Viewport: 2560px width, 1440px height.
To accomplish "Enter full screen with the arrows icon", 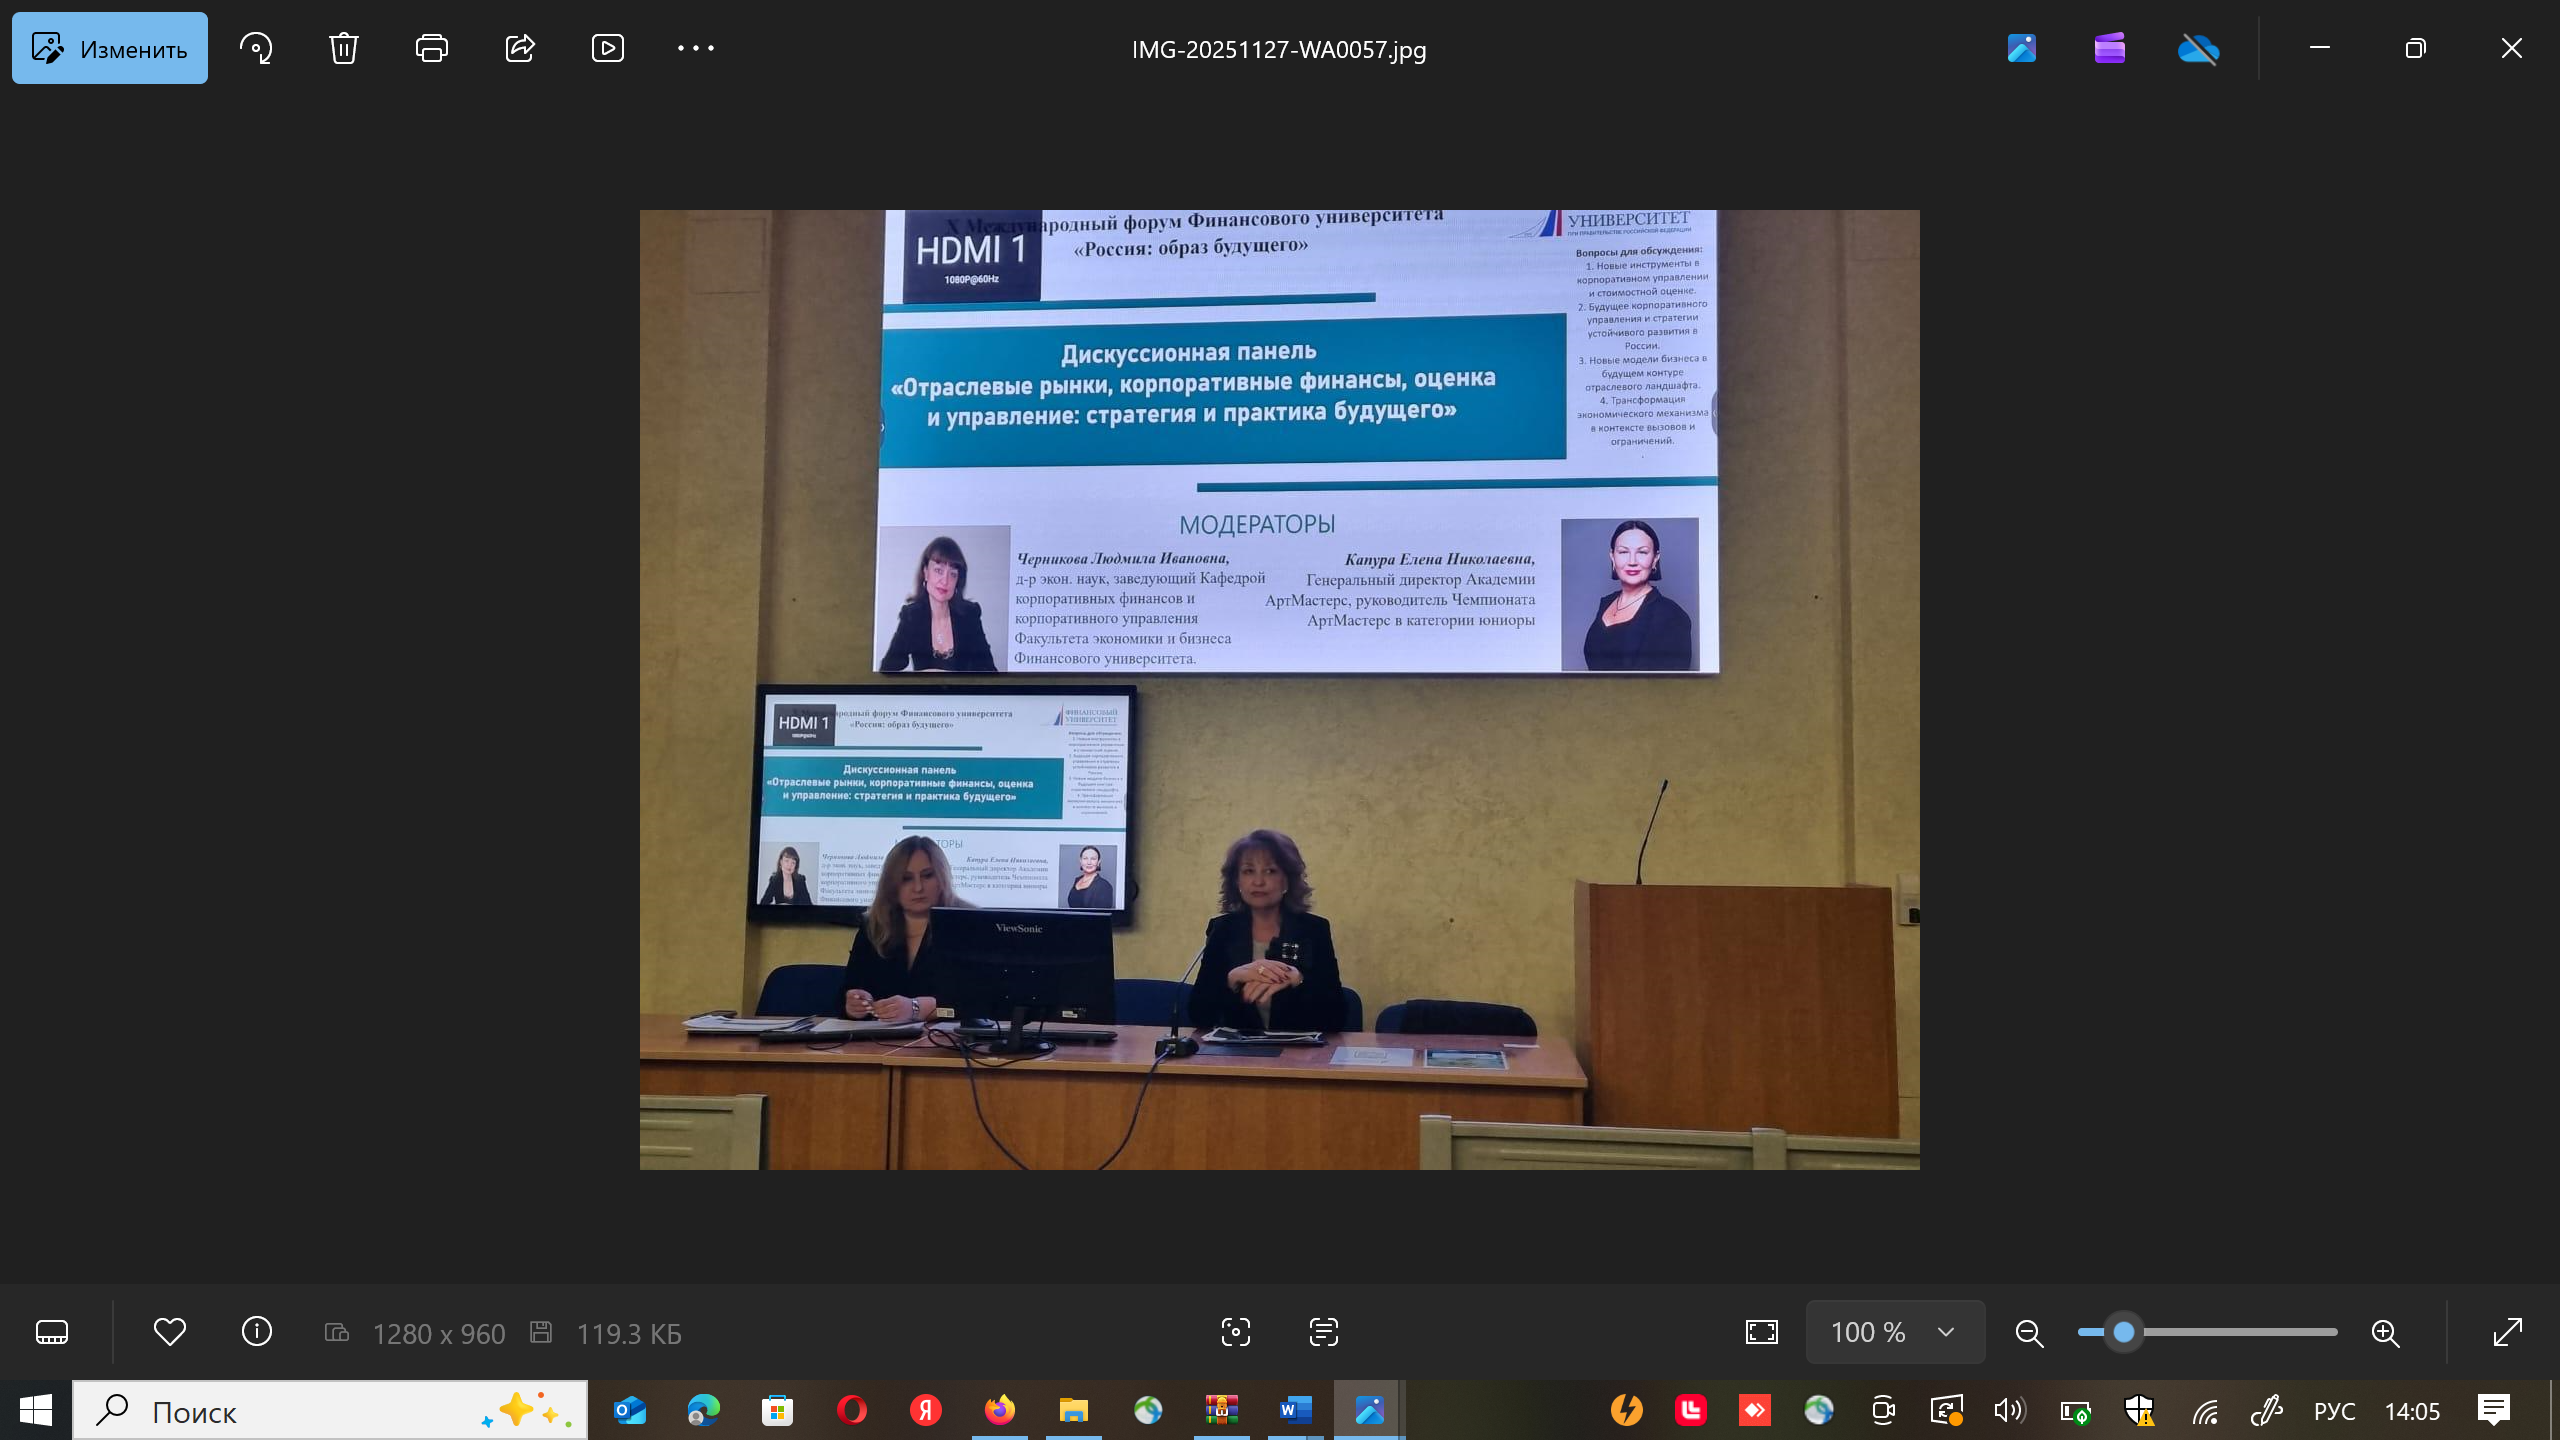I will pyautogui.click(x=2508, y=1332).
